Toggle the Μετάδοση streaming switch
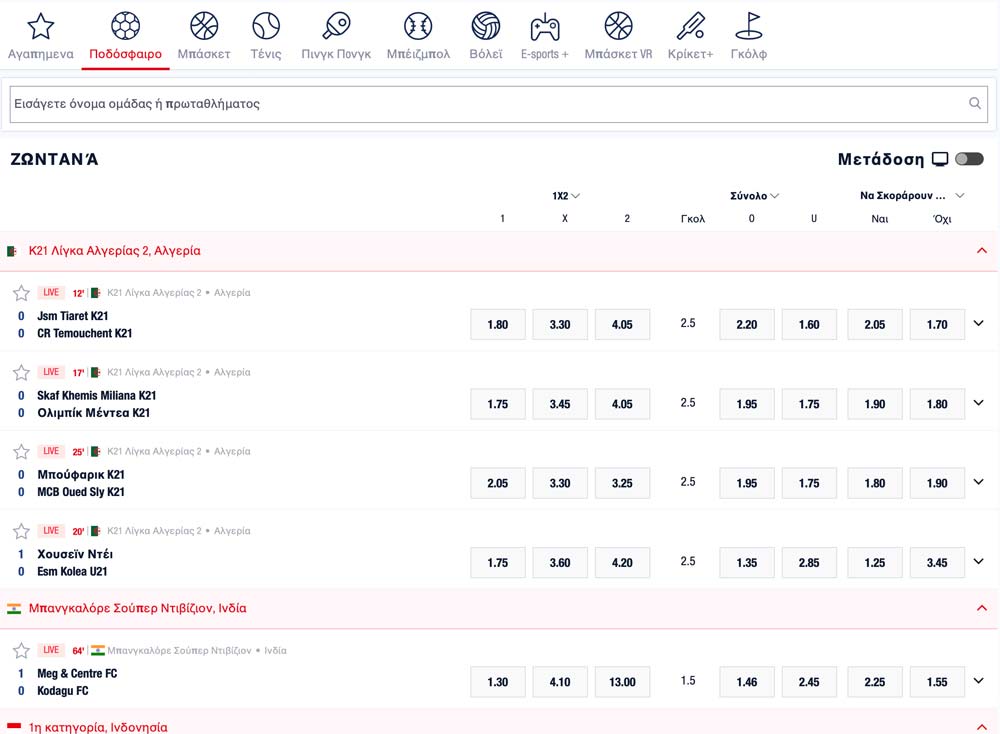This screenshot has height=734, width=1000. 969,159
